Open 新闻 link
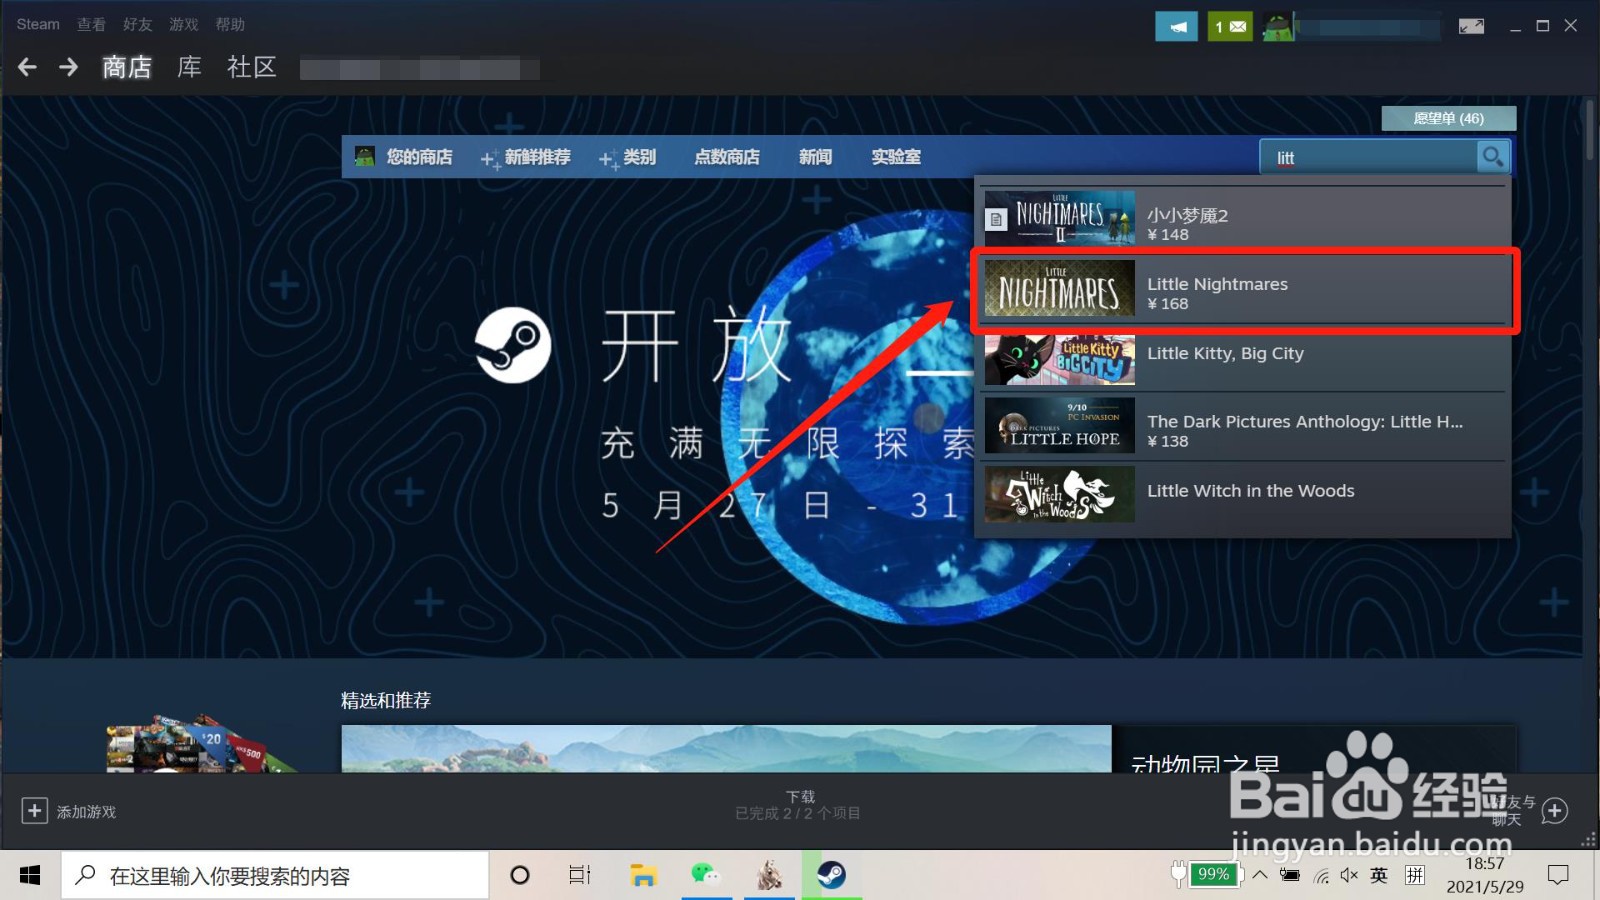The height and width of the screenshot is (900, 1600). (x=815, y=157)
